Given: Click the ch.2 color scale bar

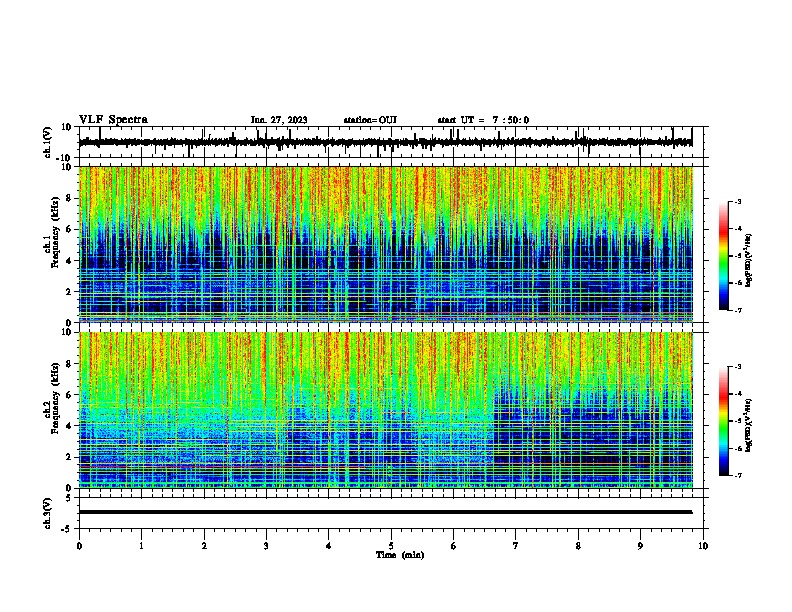Looking at the screenshot, I should click(723, 421).
